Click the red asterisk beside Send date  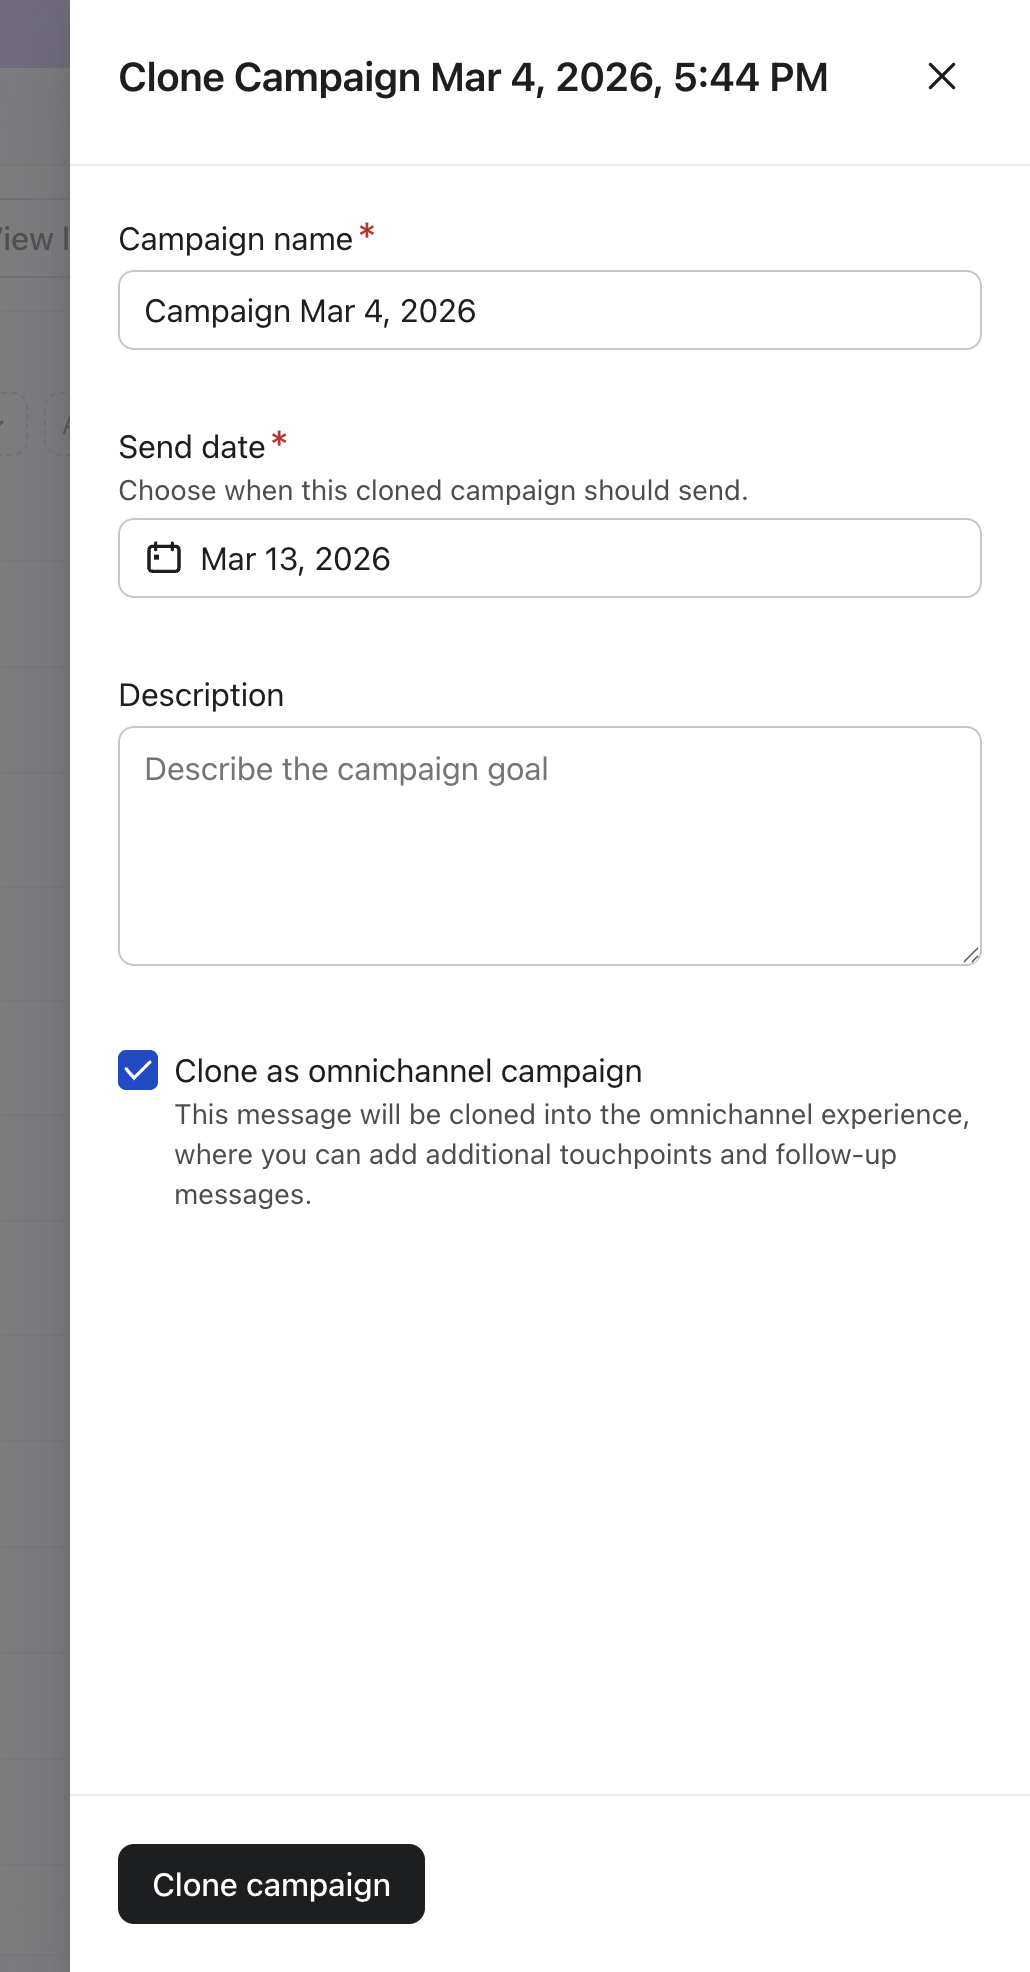click(x=279, y=440)
